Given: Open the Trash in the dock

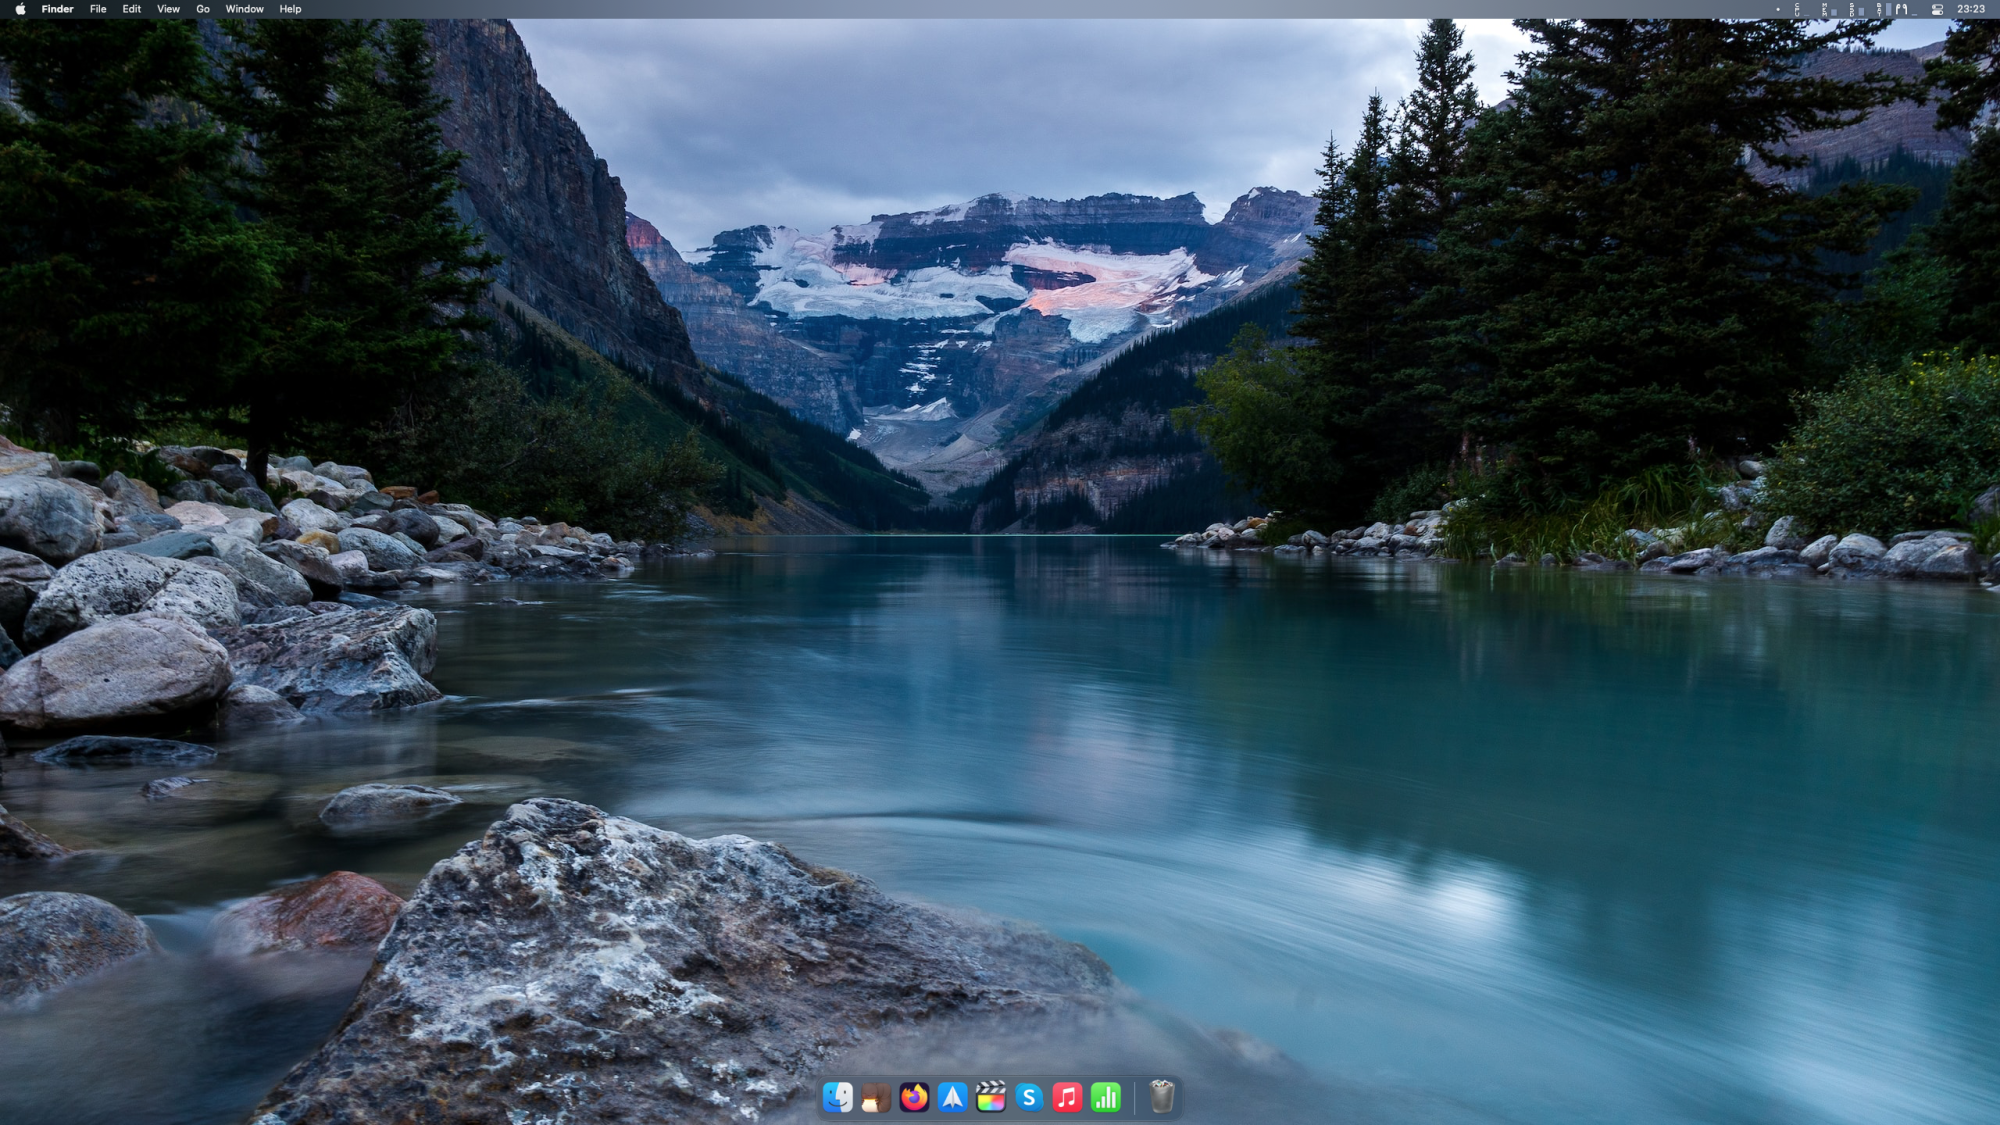Looking at the screenshot, I should click(1161, 1098).
